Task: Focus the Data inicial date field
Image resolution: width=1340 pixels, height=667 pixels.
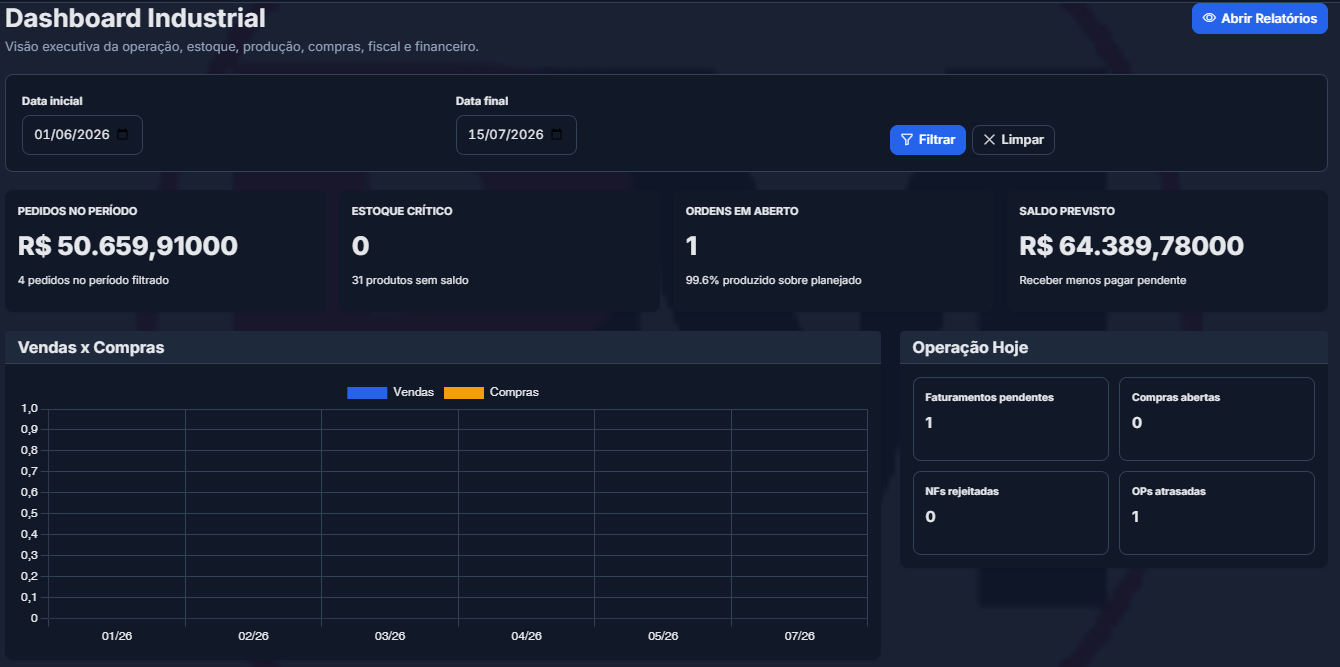Action: [x=82, y=135]
